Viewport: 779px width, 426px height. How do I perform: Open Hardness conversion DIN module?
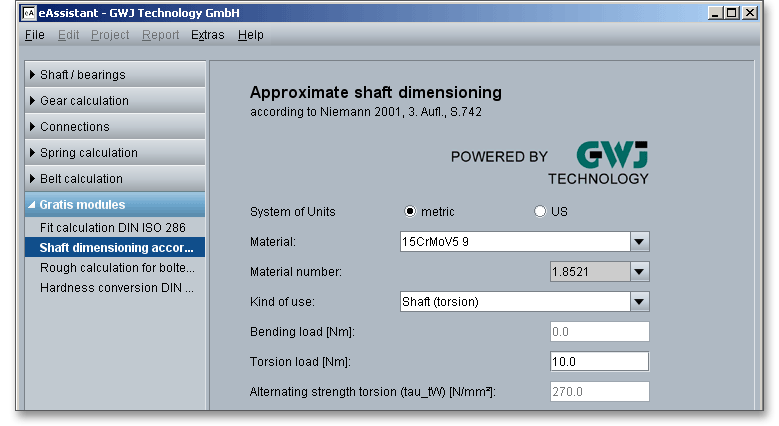click(117, 288)
